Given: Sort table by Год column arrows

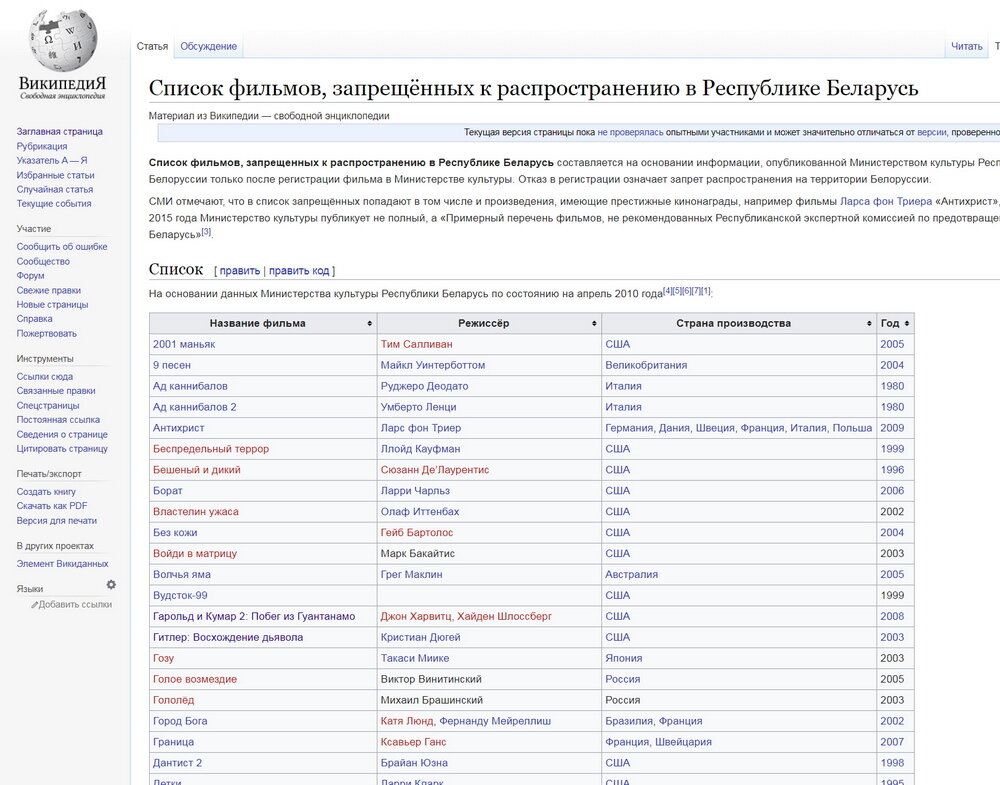Looking at the screenshot, I should coord(907,323).
